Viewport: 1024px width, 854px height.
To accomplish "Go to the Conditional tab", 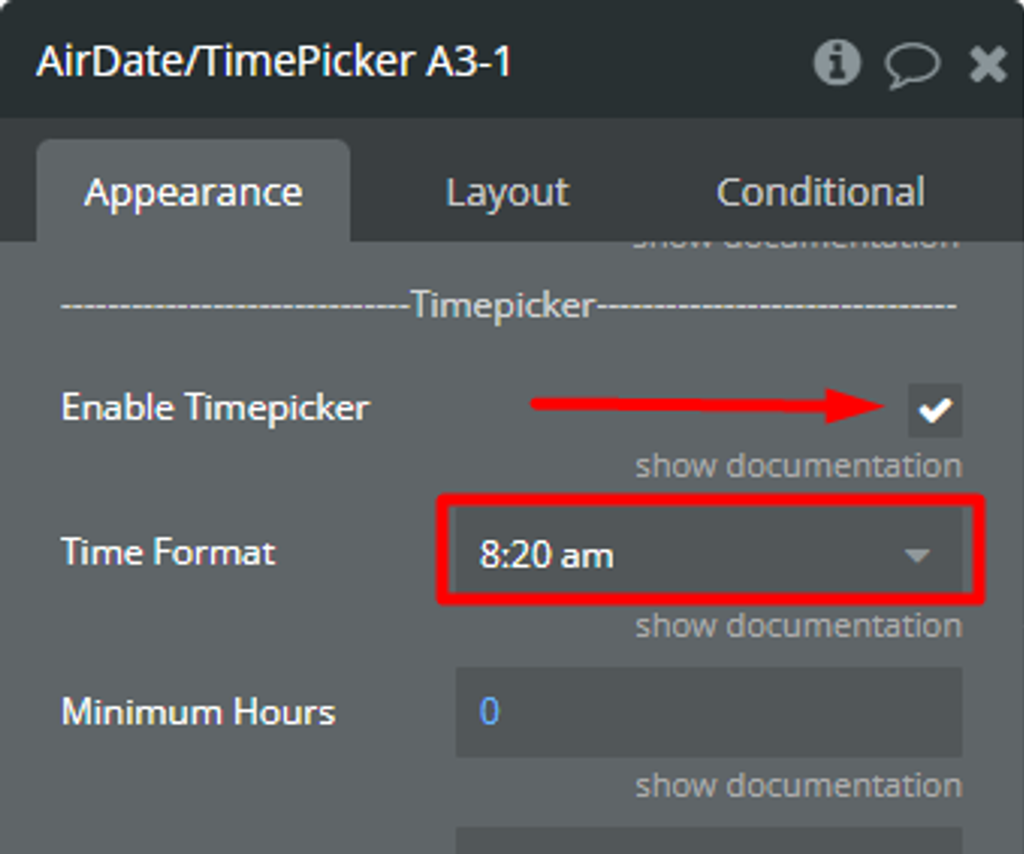I will point(820,192).
